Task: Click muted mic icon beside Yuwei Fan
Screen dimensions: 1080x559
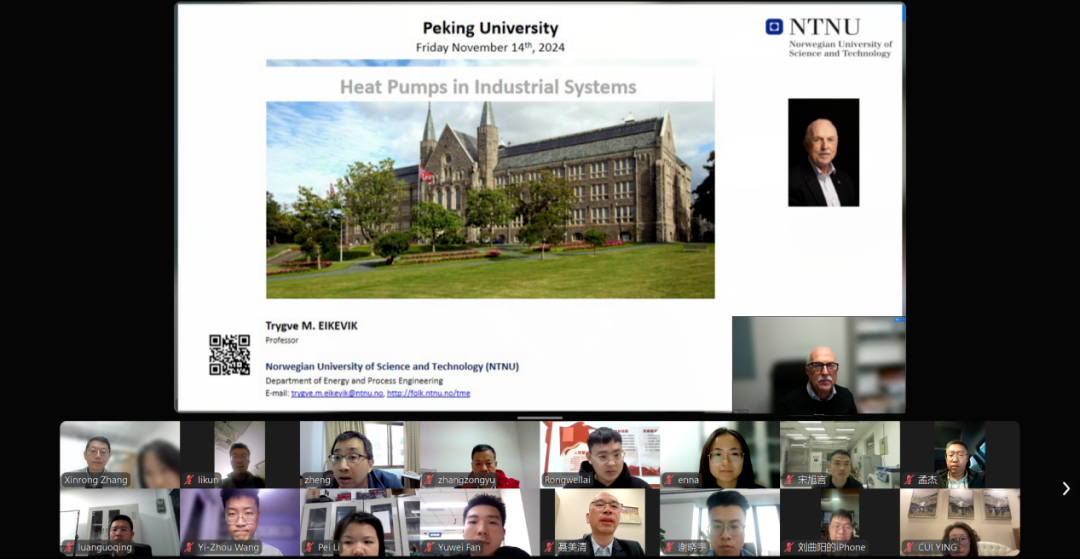Action: (x=428, y=547)
